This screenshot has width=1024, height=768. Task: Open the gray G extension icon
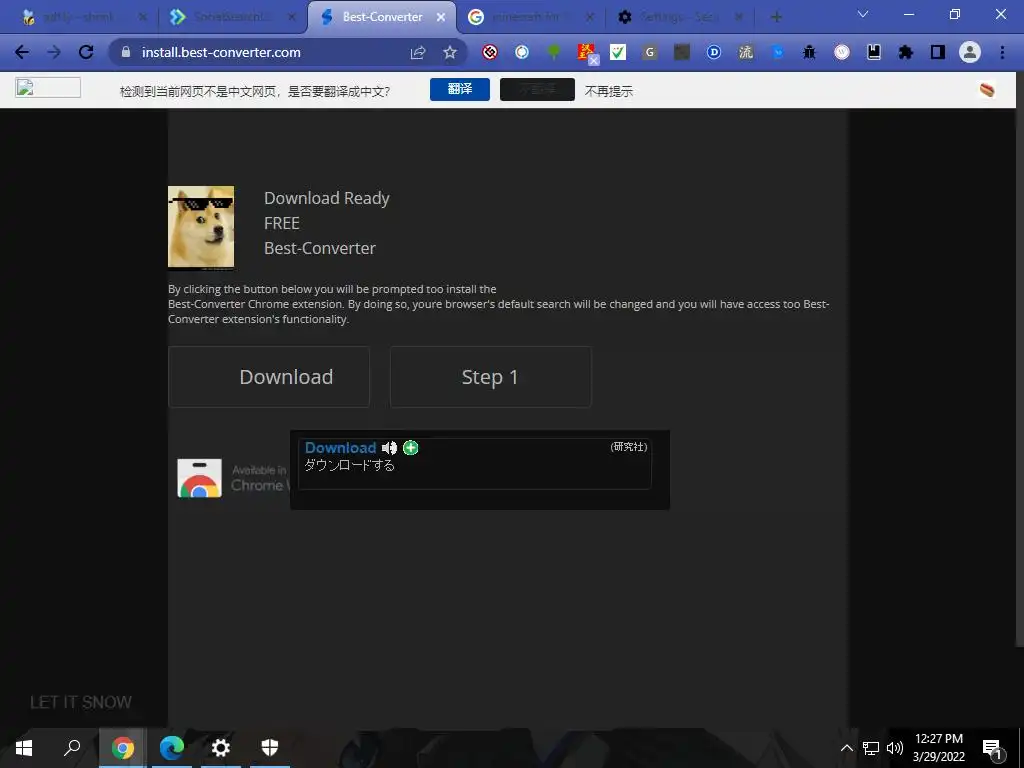click(x=650, y=52)
